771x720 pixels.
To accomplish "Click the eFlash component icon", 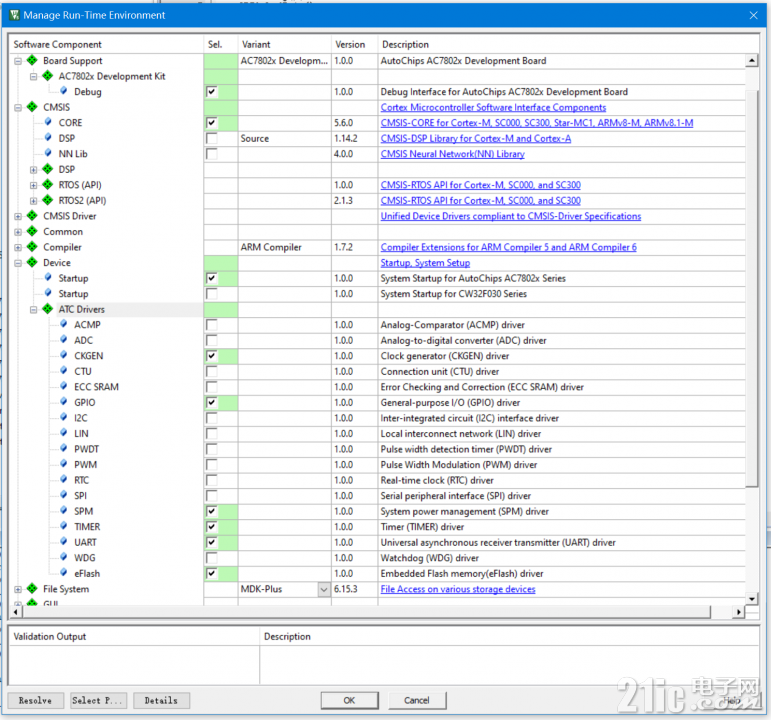I will tap(63, 573).
